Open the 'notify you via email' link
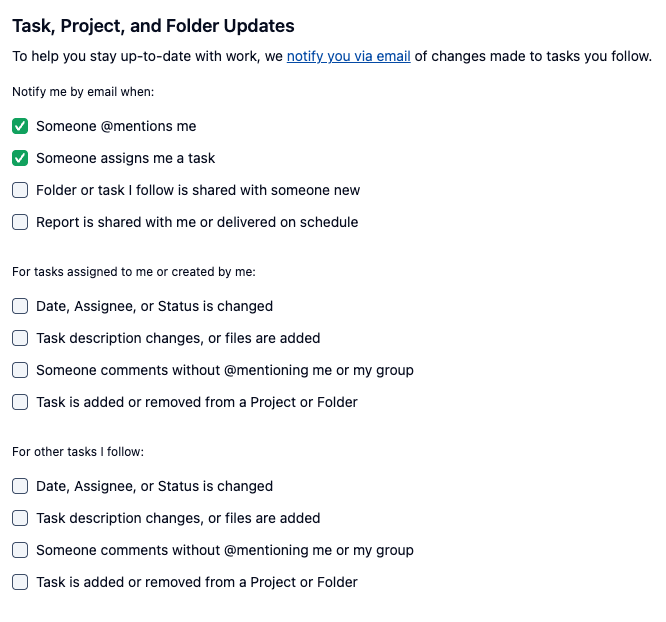This screenshot has width=666, height=622. point(348,56)
